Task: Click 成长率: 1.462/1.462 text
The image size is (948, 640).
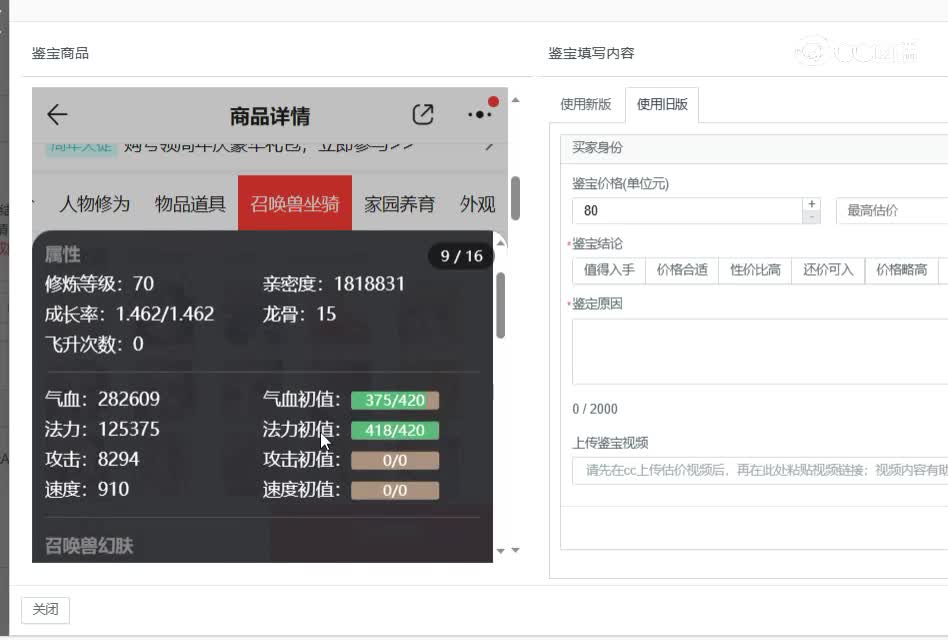Action: point(129,314)
